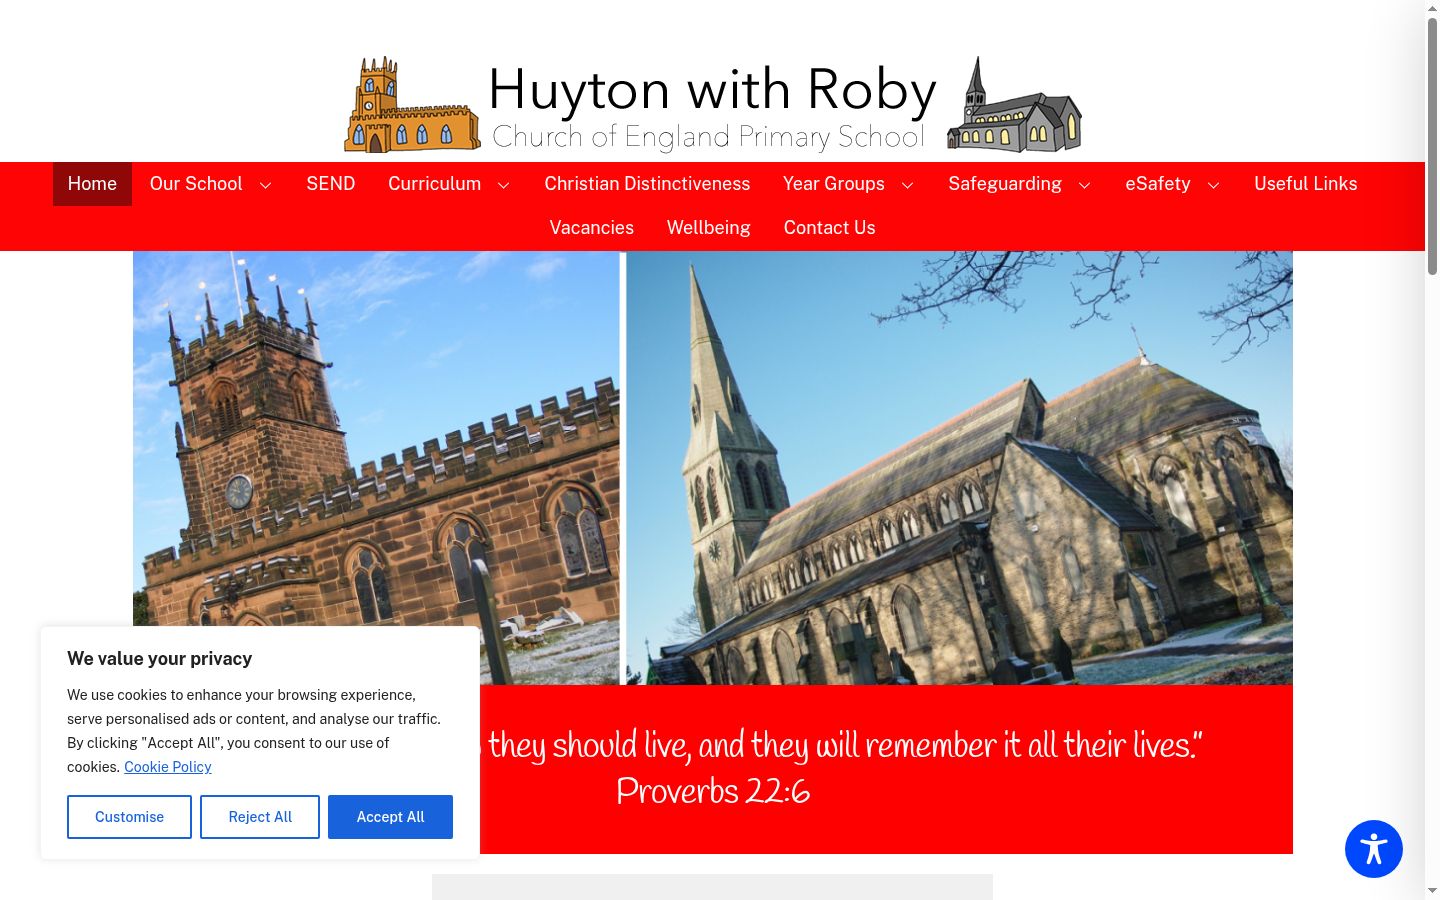Screen dimensions: 1440x900
Task: Open the SEND page
Action: pos(331,184)
